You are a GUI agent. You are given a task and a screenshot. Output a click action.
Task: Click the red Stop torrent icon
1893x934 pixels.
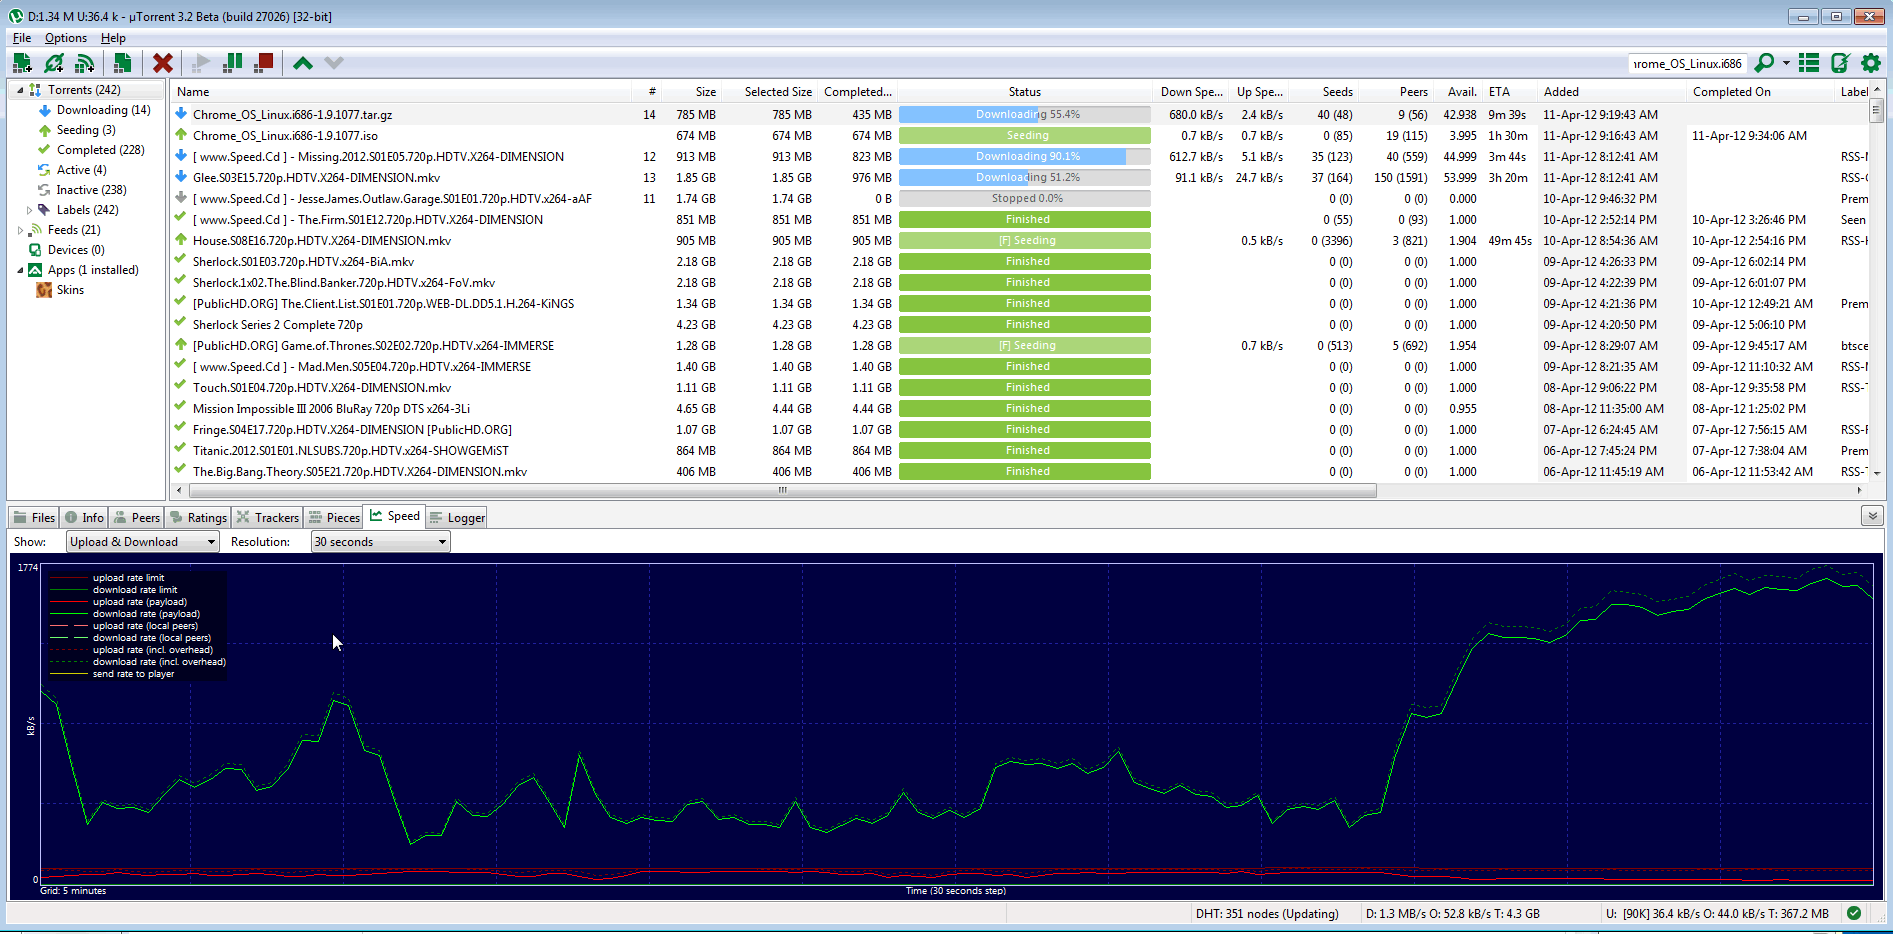tap(264, 63)
